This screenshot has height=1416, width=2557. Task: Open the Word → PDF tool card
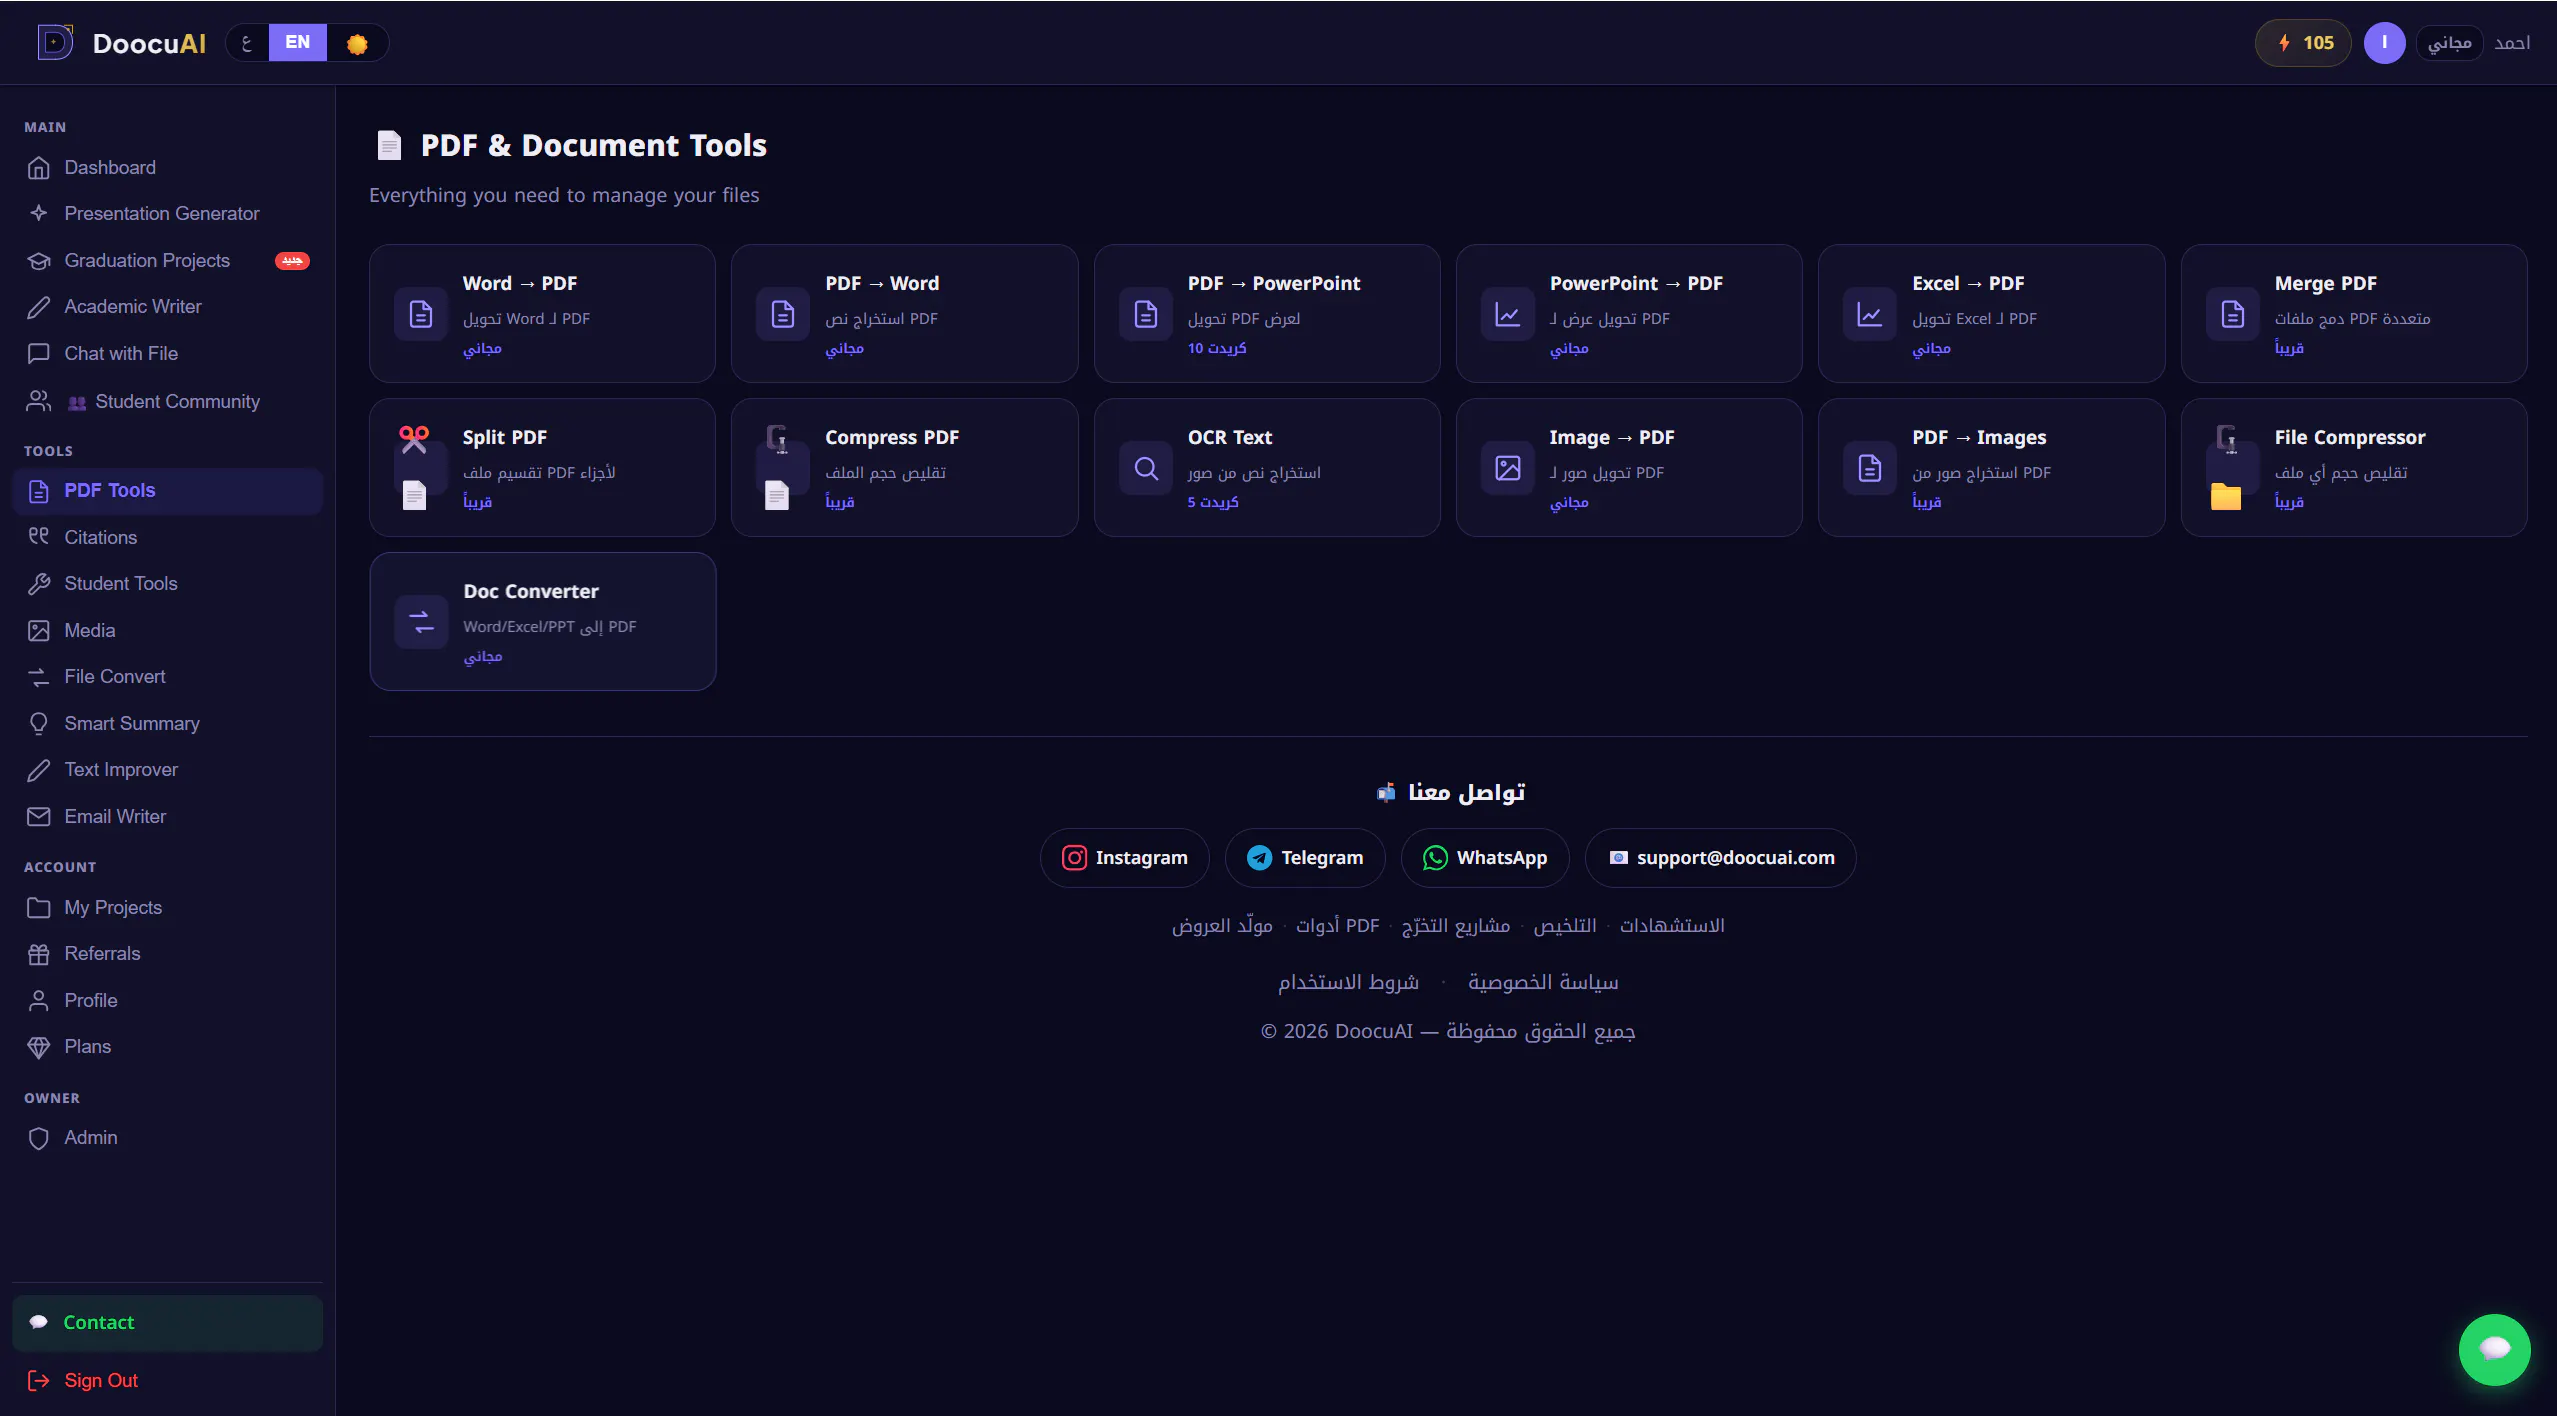click(x=542, y=313)
